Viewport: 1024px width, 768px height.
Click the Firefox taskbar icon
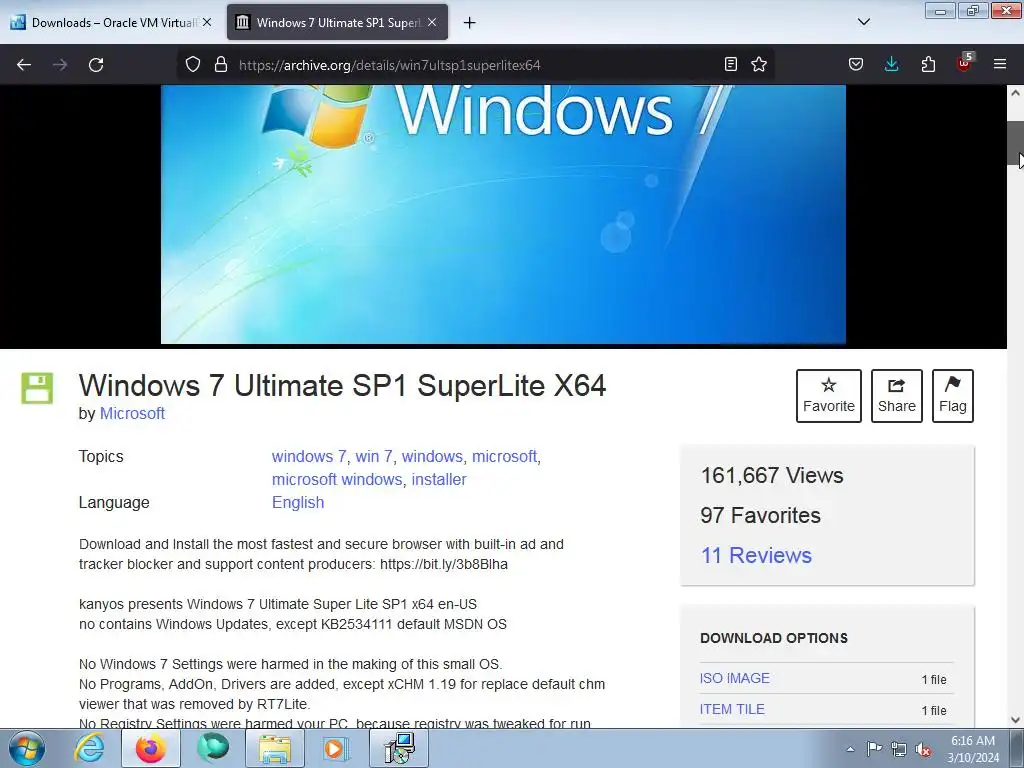pyautogui.click(x=151, y=748)
